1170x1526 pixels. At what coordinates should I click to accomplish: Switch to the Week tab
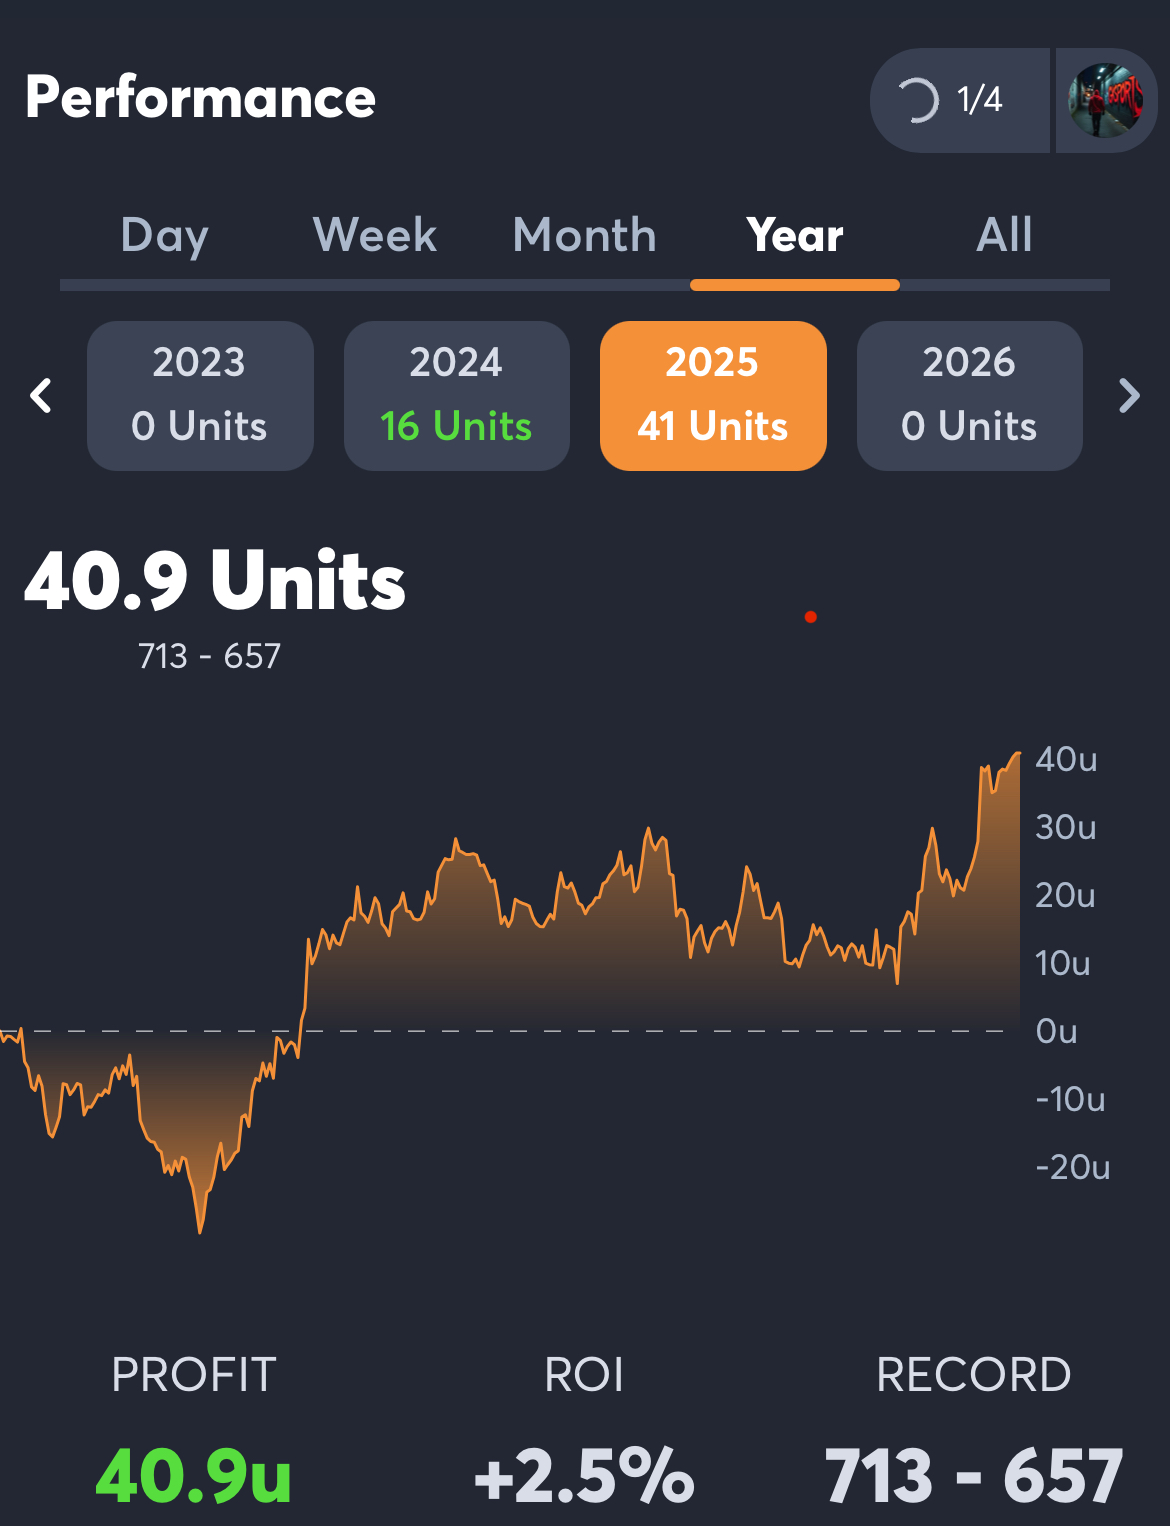click(375, 236)
